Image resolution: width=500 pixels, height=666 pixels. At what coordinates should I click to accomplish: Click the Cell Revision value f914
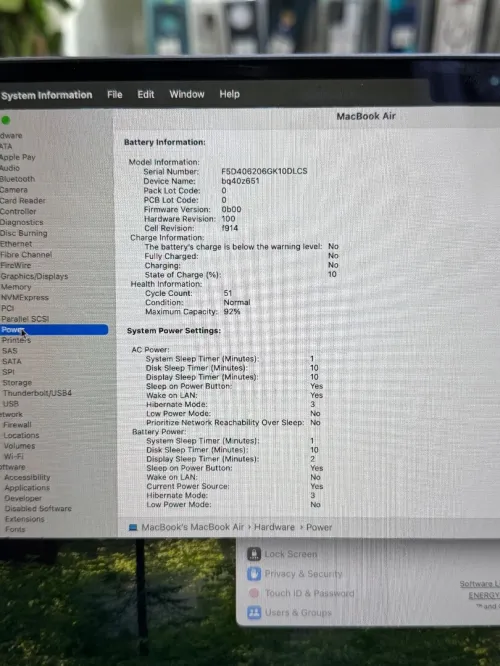(x=230, y=228)
